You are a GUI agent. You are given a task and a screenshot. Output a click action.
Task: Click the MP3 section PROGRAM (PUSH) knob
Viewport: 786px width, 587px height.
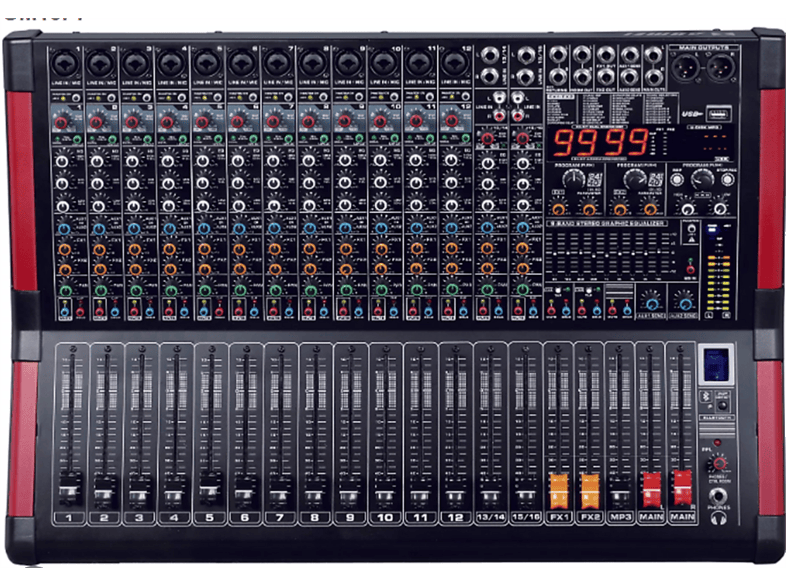coord(702,179)
